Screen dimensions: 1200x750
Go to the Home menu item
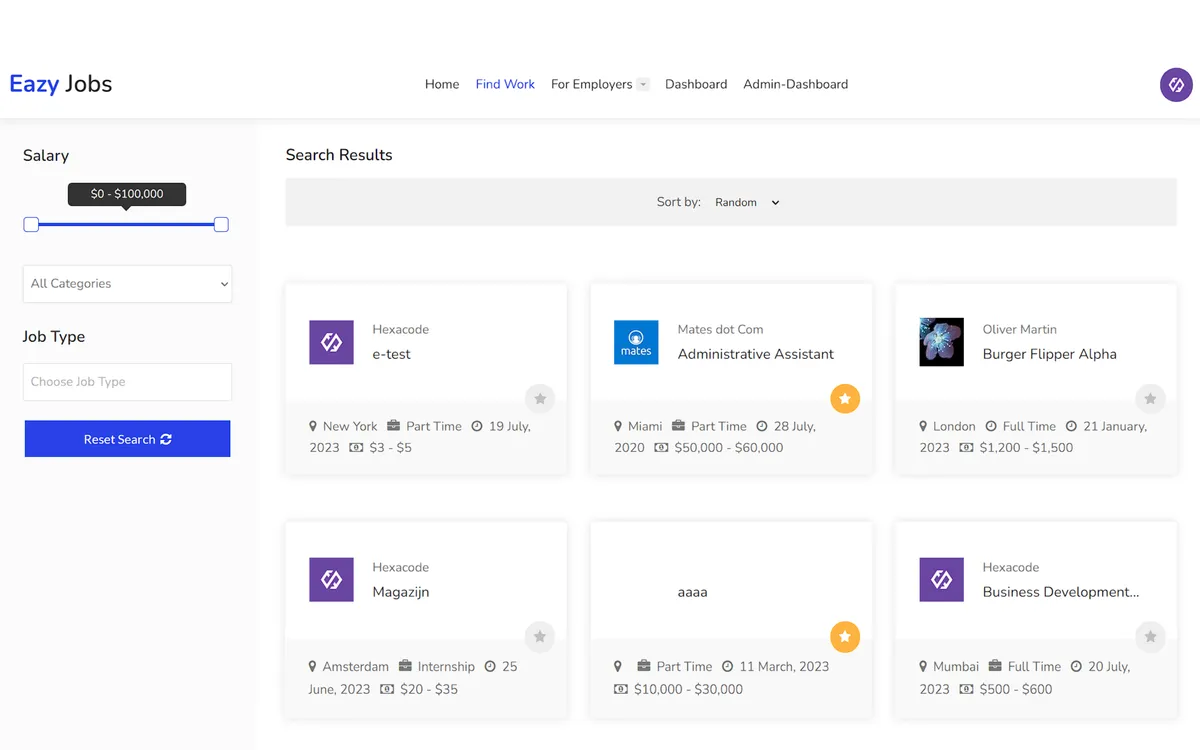pos(442,84)
